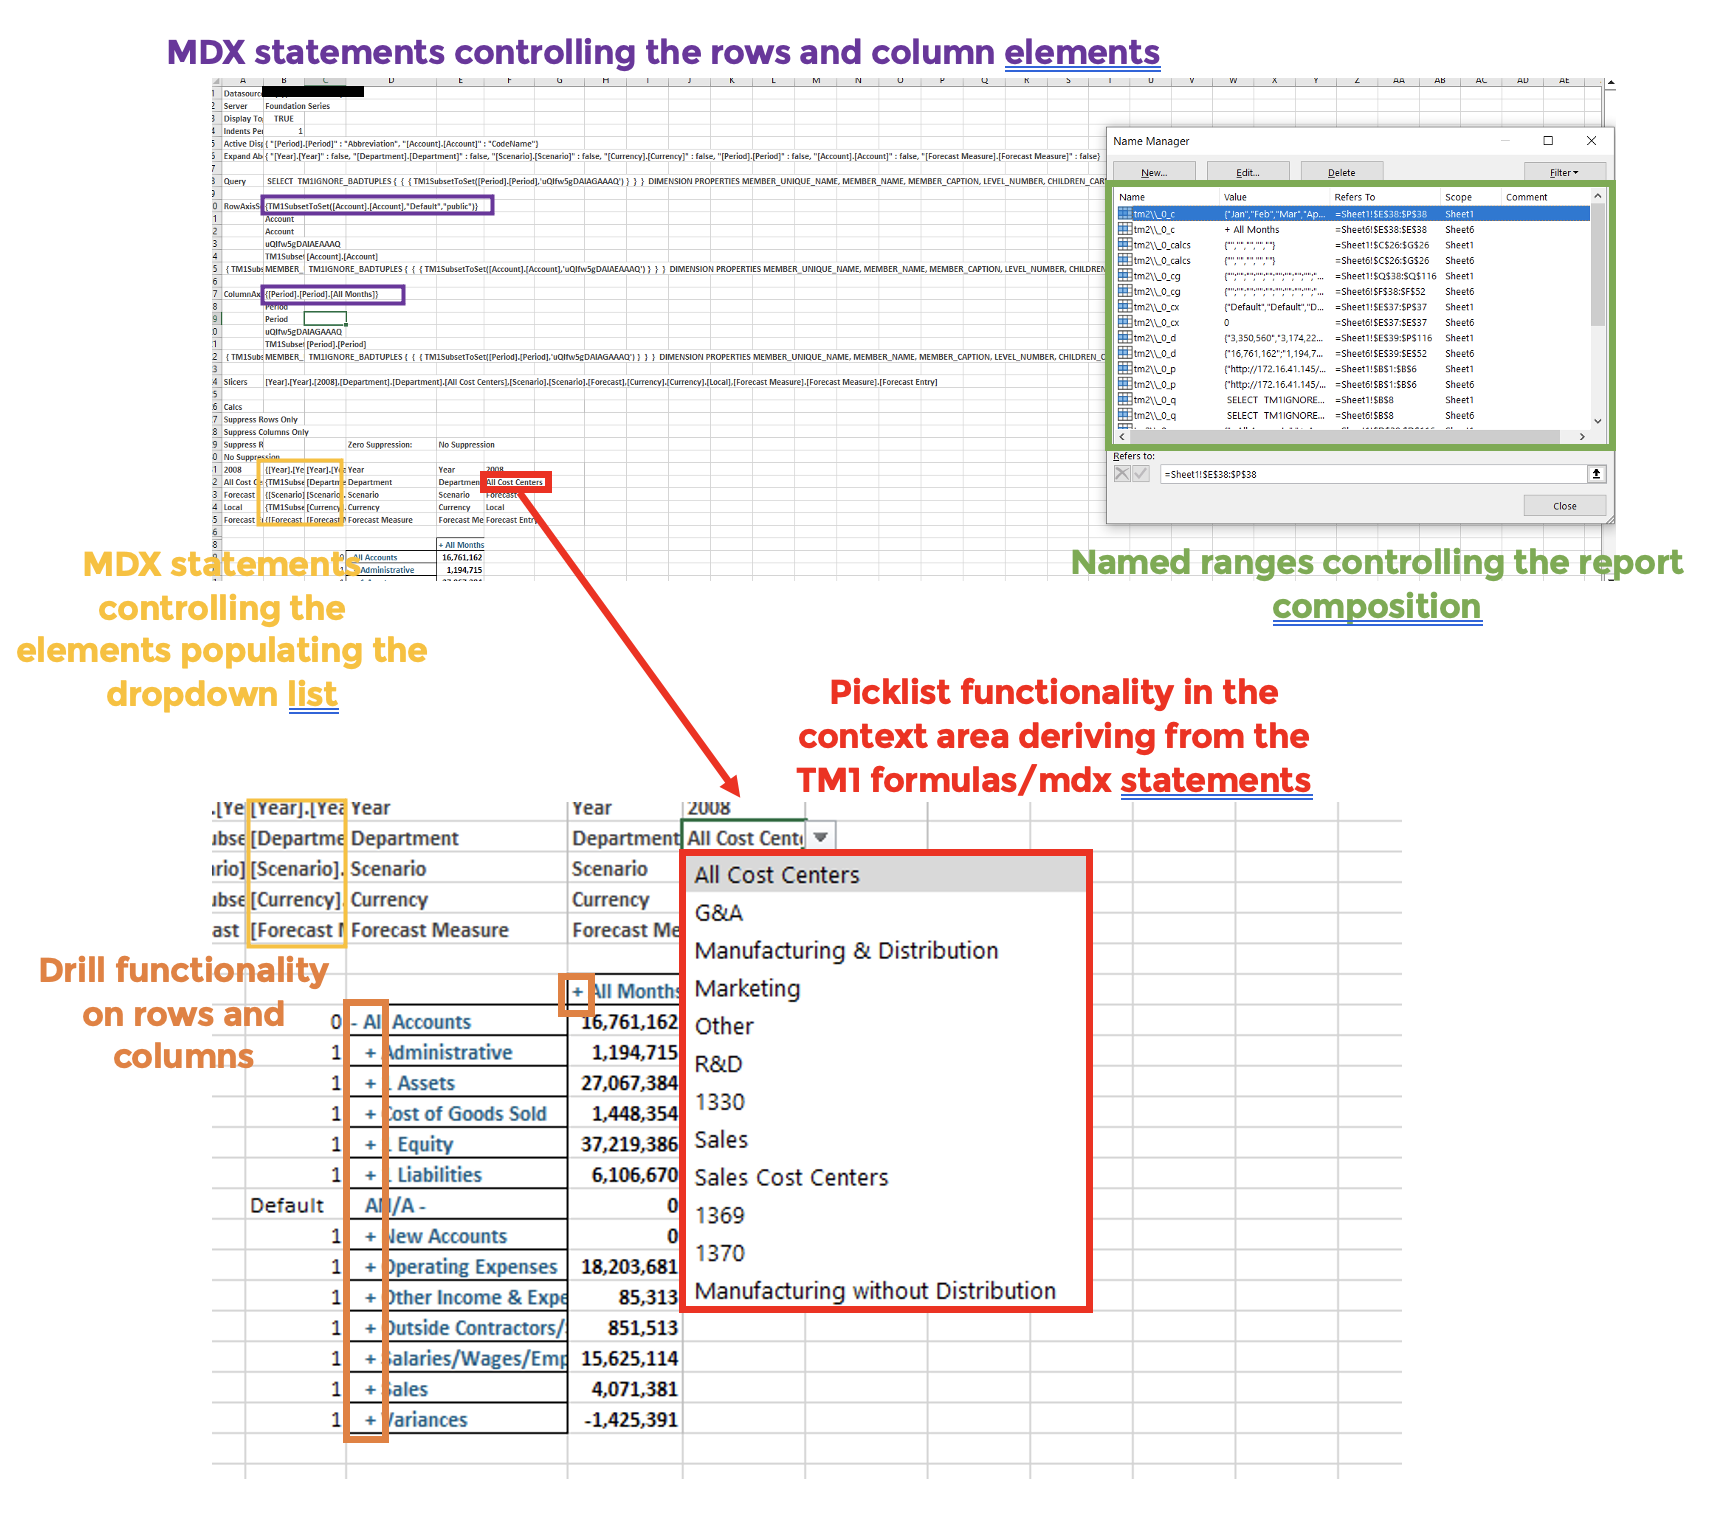Click Close on the Name Manager dialog
The width and height of the screenshot is (1724, 1520).
(x=1564, y=506)
